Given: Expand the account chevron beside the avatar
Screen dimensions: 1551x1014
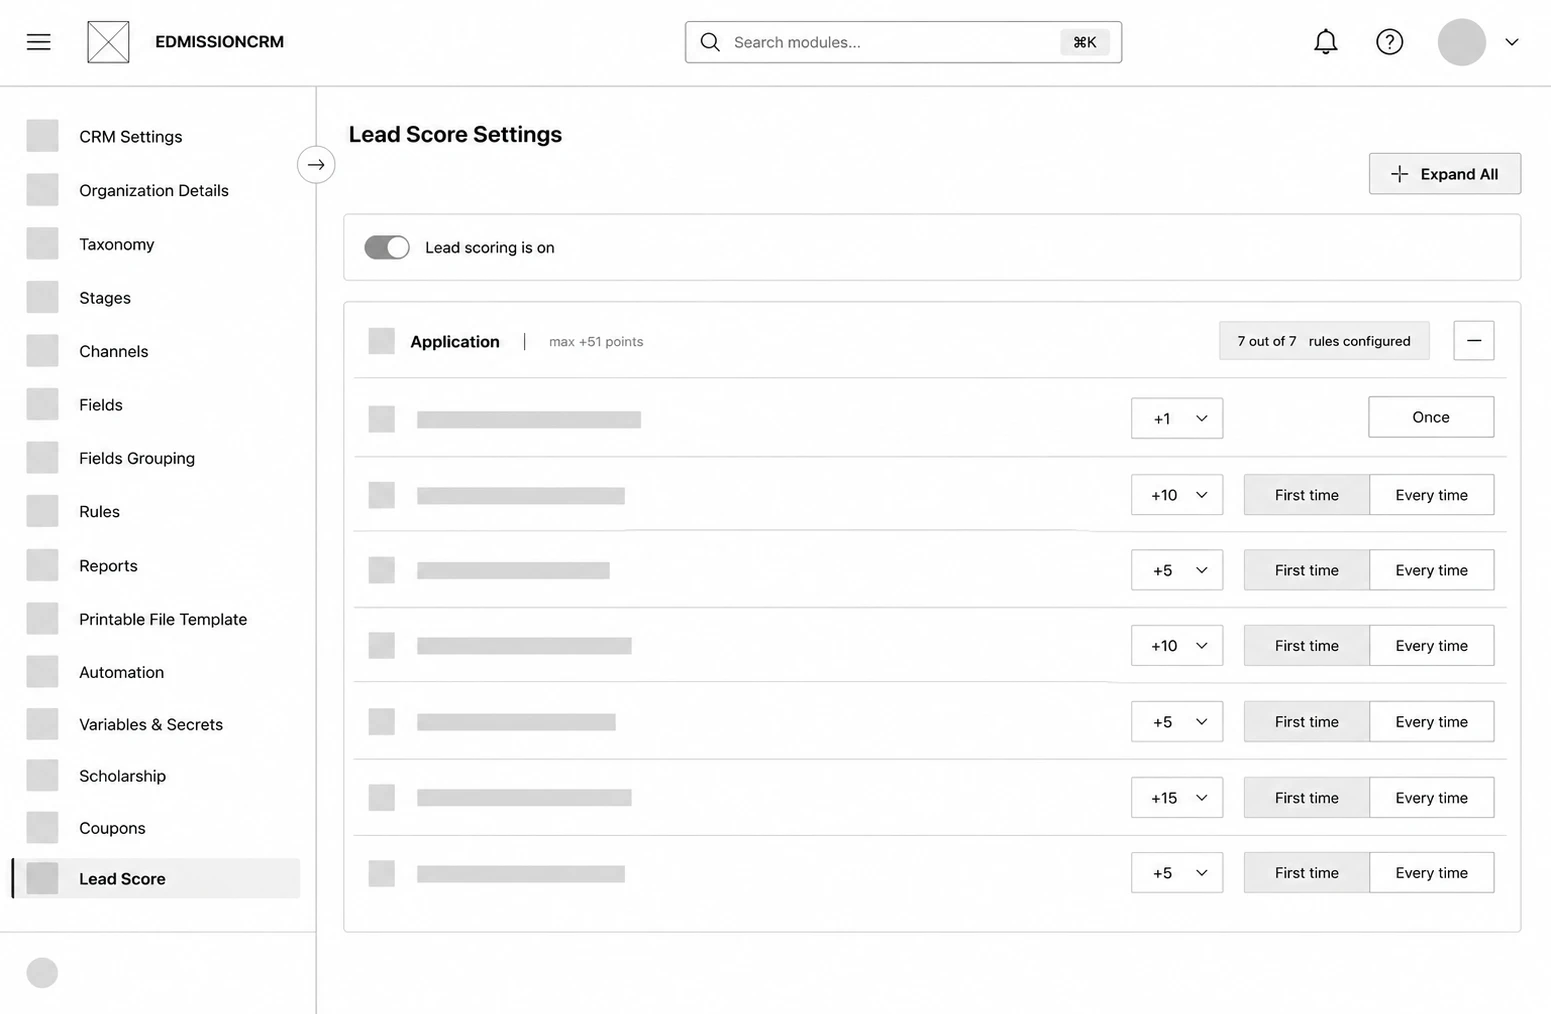Looking at the screenshot, I should 1512,42.
